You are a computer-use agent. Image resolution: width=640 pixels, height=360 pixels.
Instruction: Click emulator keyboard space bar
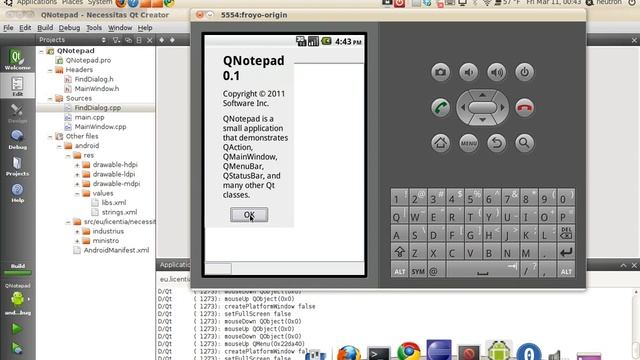[482, 271]
